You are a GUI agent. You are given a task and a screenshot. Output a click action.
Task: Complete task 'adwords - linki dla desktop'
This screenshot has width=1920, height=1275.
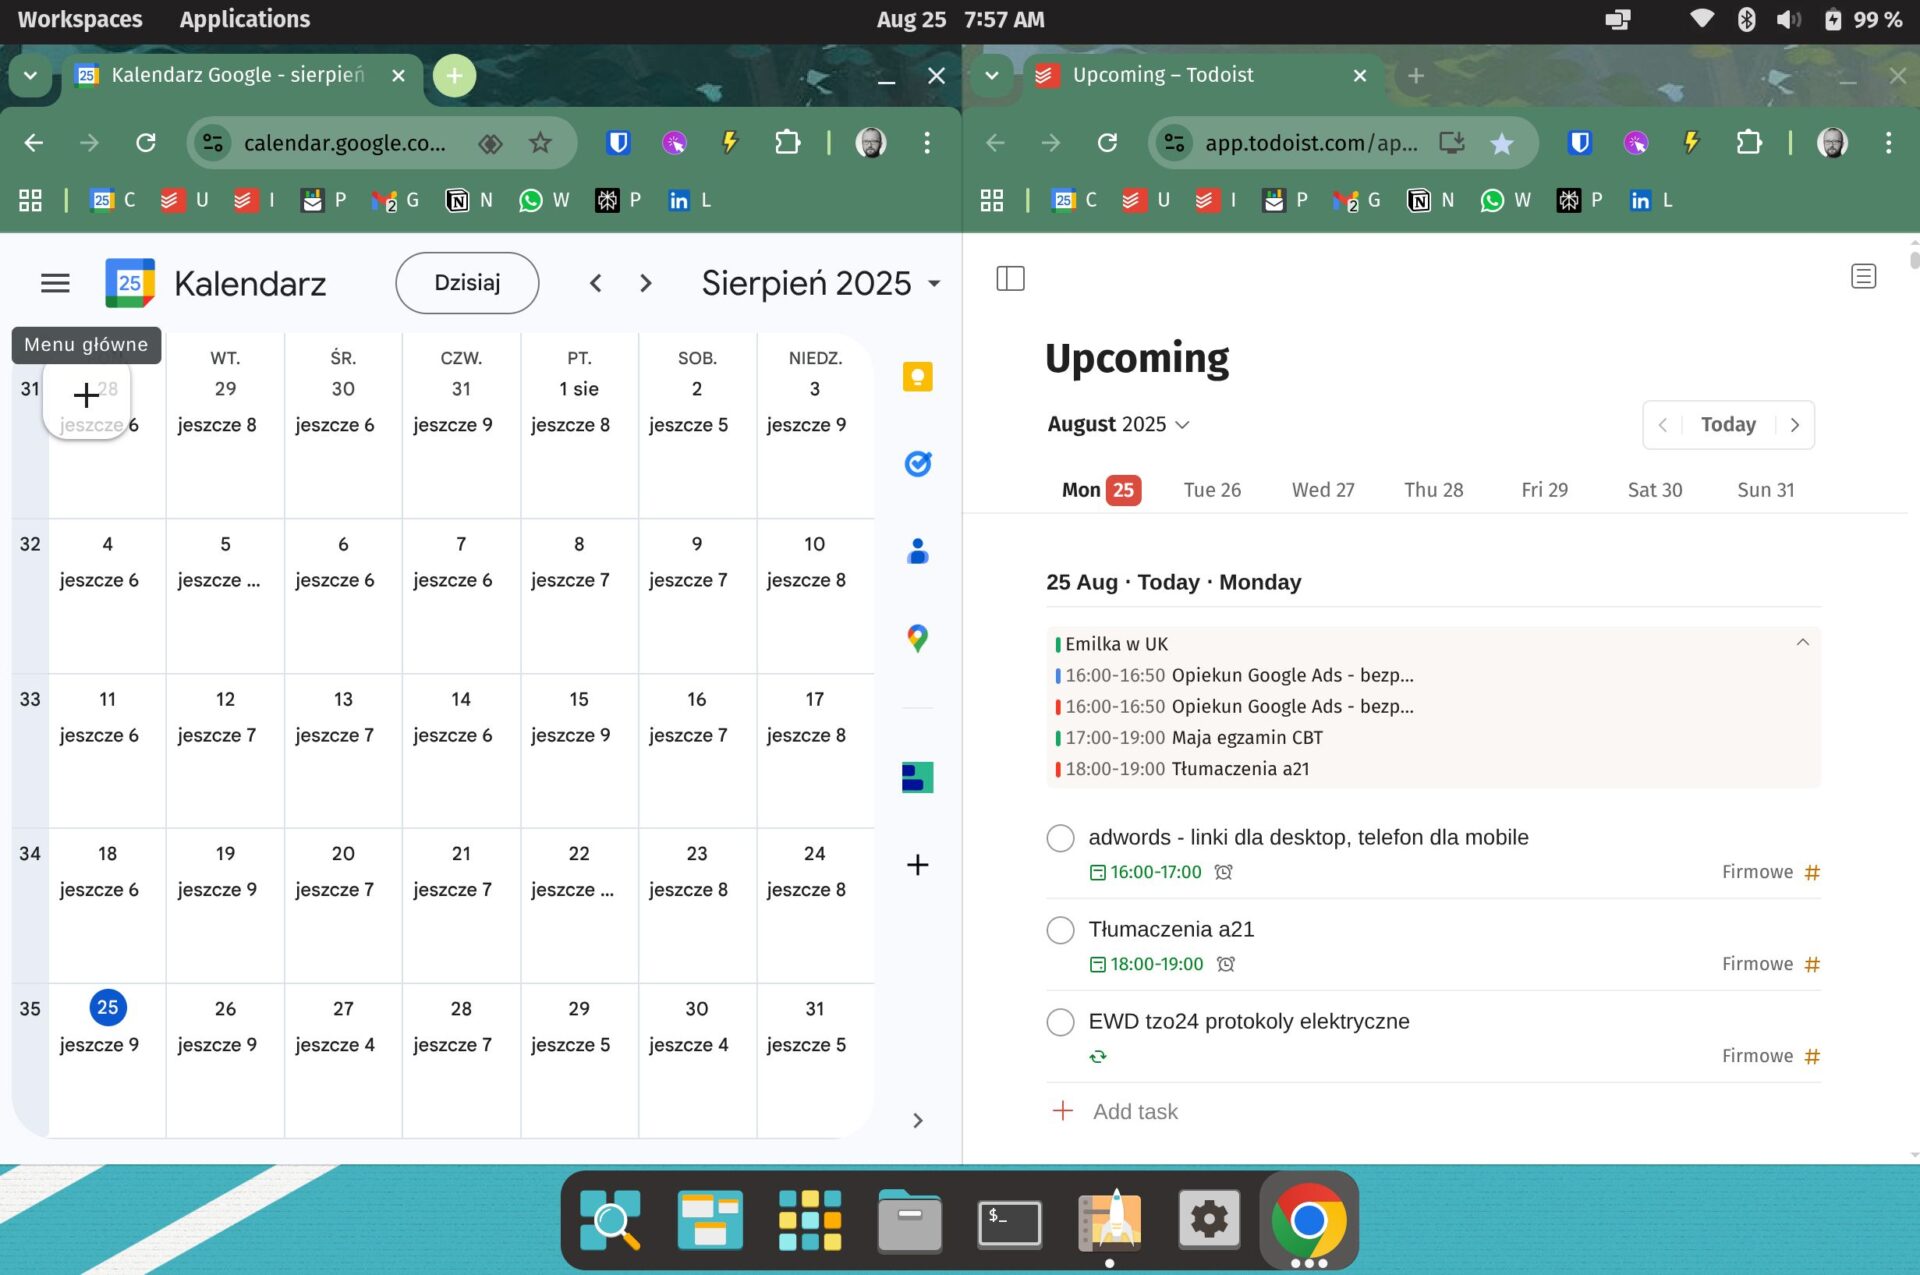pos(1060,838)
